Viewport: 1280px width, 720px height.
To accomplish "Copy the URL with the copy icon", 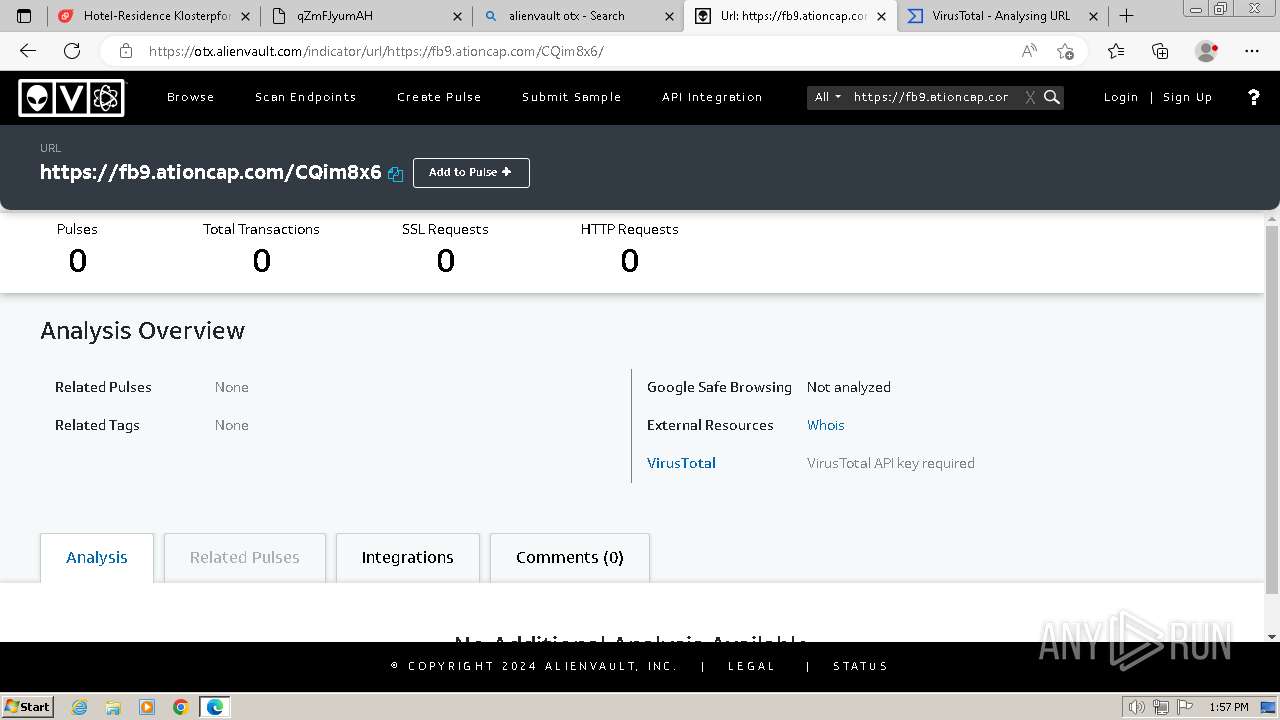I will (395, 174).
